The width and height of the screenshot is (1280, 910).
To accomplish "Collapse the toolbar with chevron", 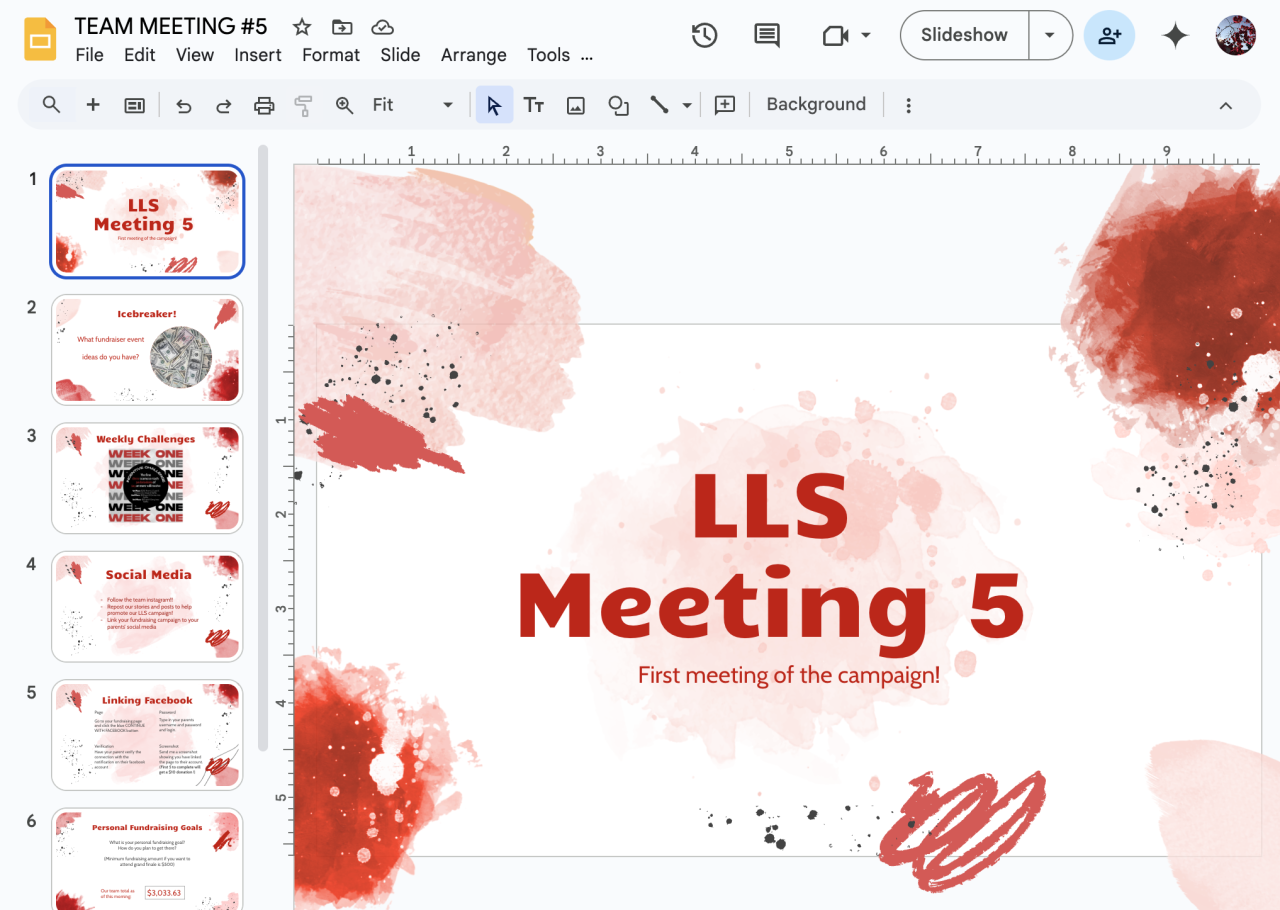I will [x=1225, y=105].
